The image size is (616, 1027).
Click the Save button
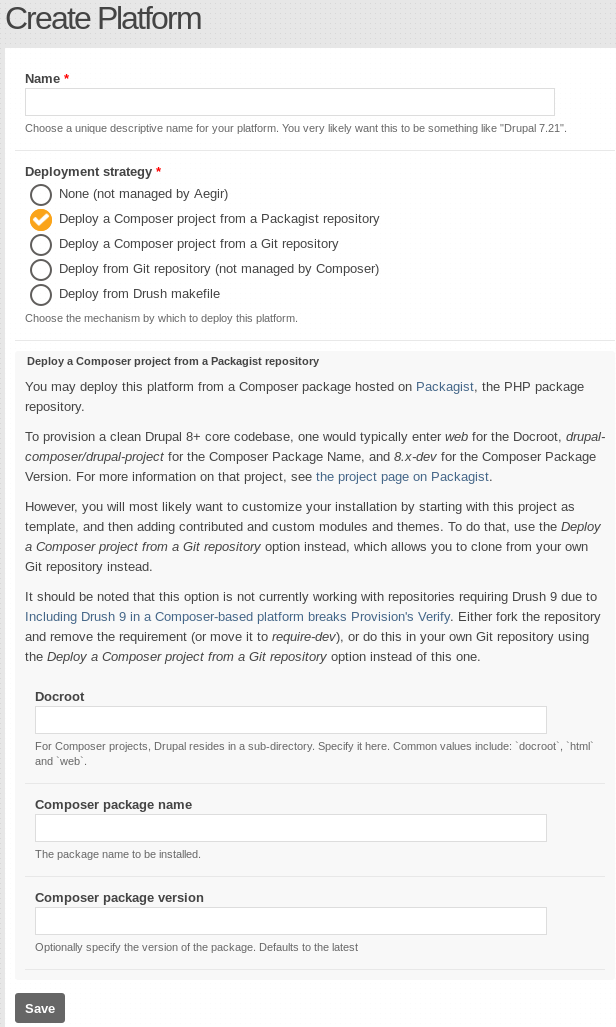[40, 1008]
